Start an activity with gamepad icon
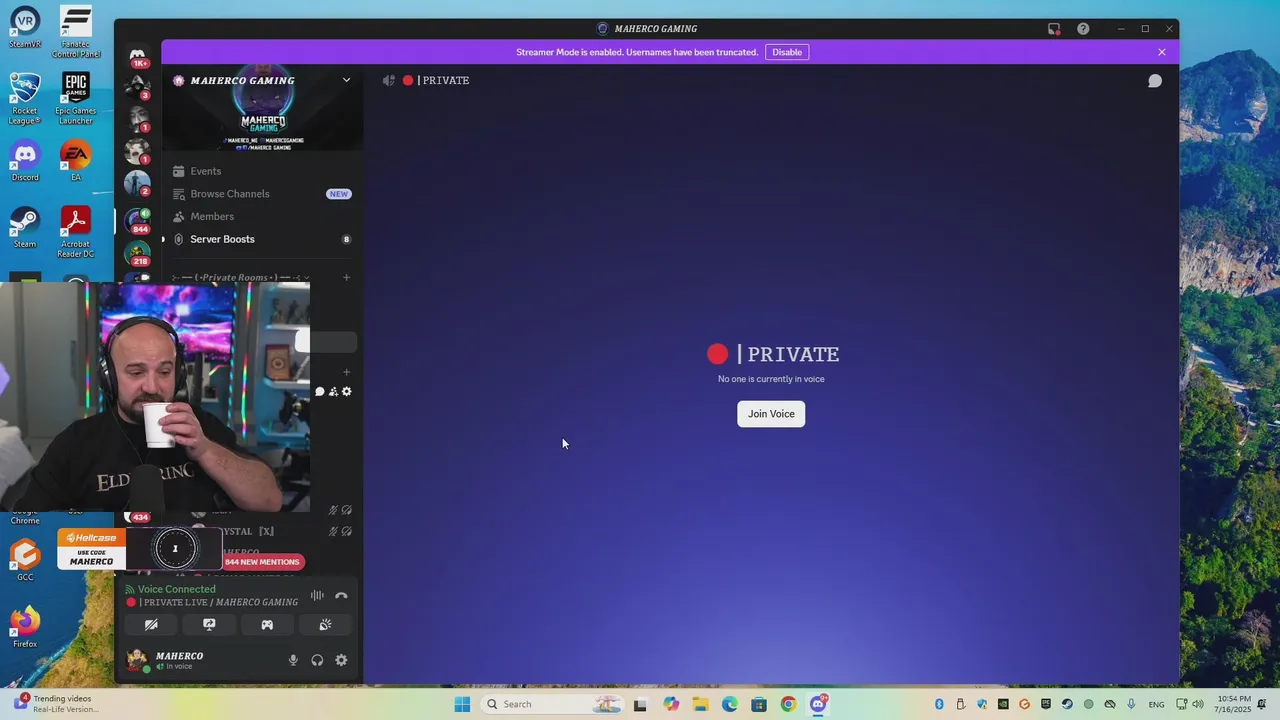The width and height of the screenshot is (1280, 720). [267, 625]
